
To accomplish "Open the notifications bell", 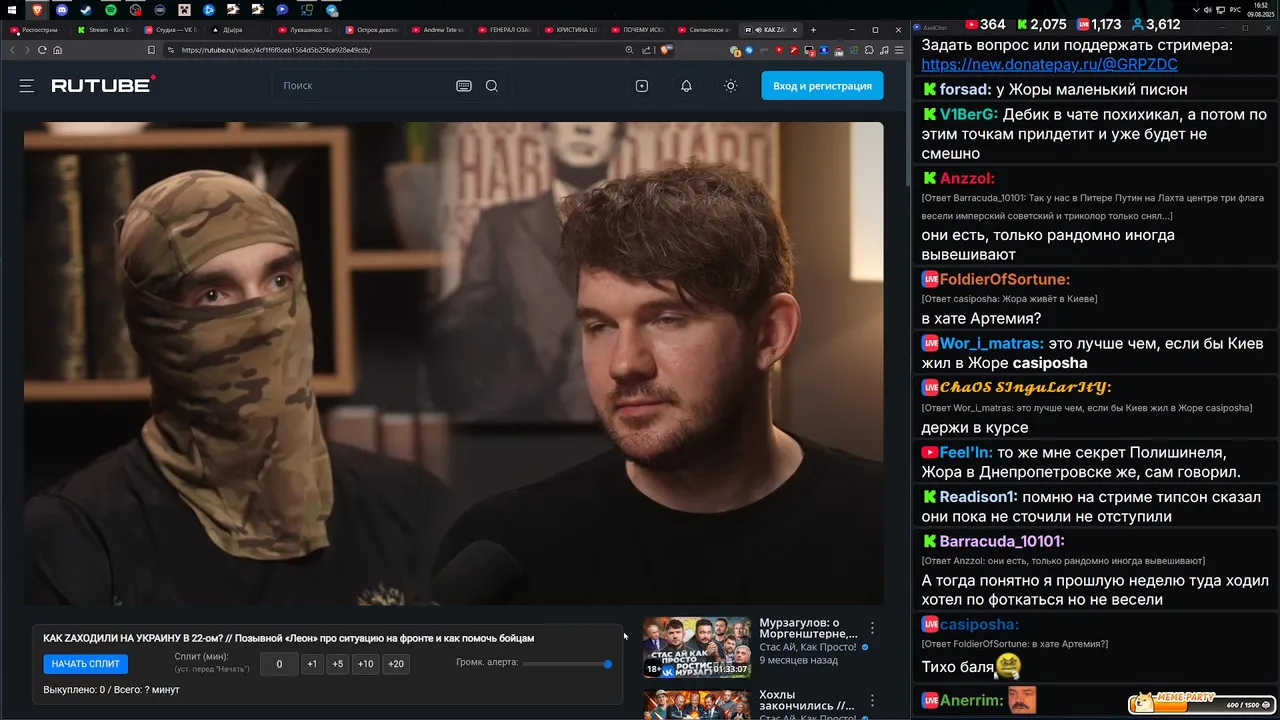I will [686, 86].
